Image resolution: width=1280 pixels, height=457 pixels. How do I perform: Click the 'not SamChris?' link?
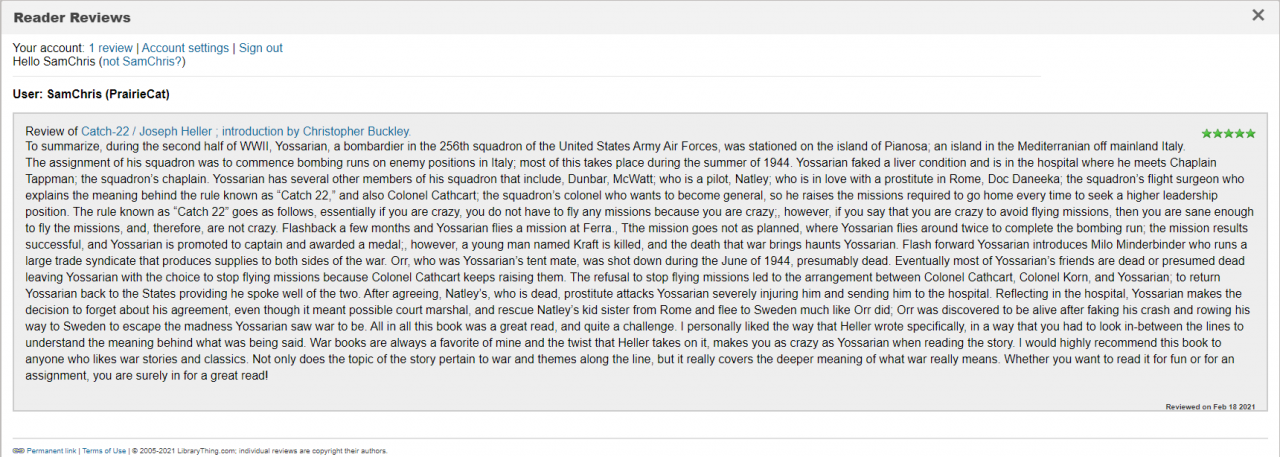click(x=142, y=62)
